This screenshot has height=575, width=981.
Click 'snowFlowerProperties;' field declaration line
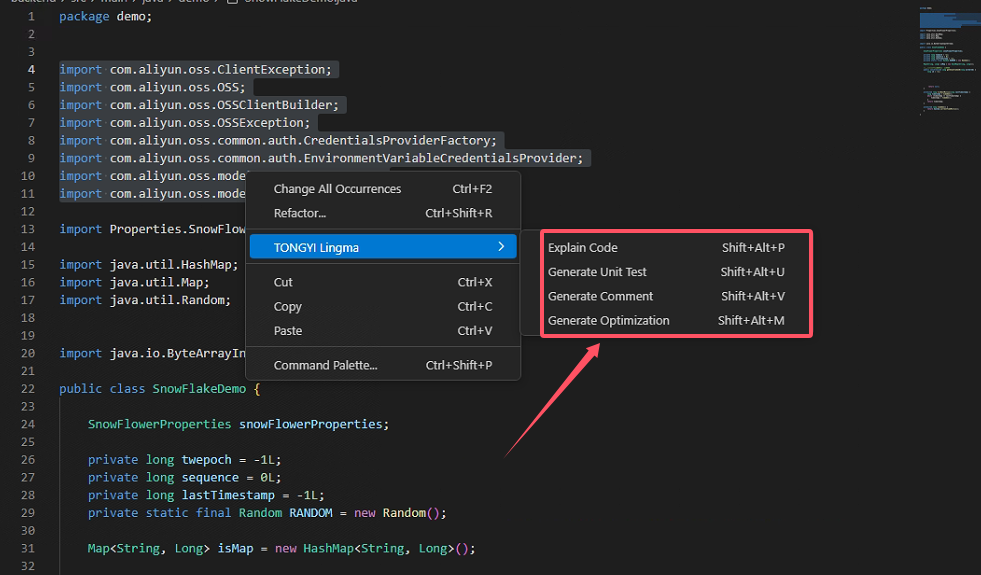click(x=238, y=424)
